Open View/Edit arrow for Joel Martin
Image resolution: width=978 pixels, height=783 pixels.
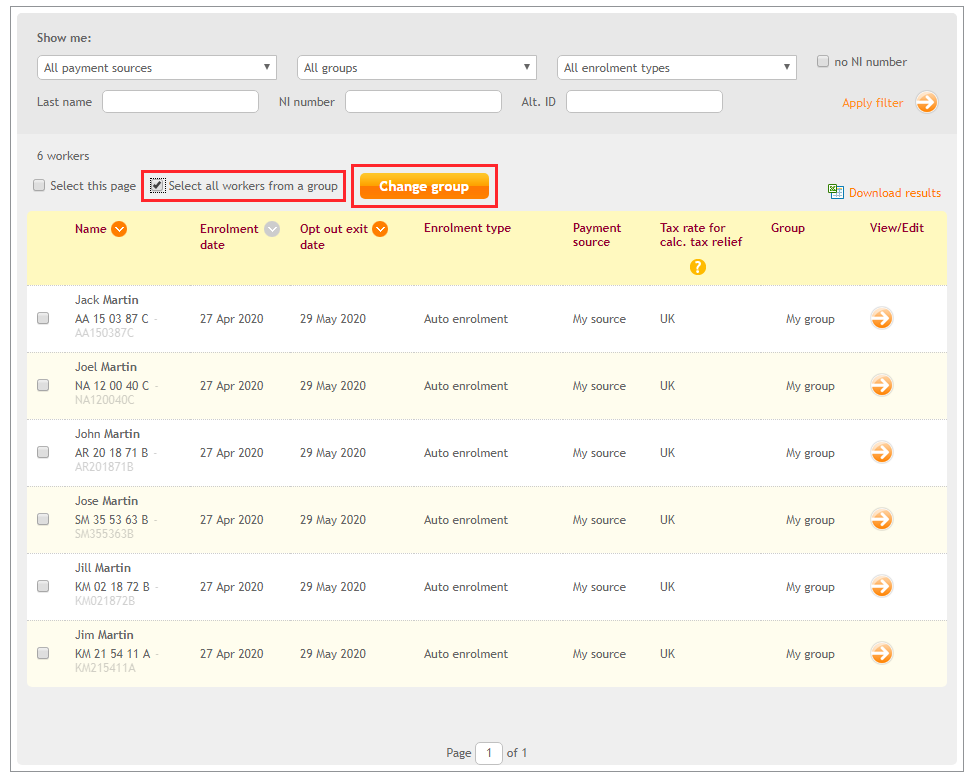[x=882, y=386]
